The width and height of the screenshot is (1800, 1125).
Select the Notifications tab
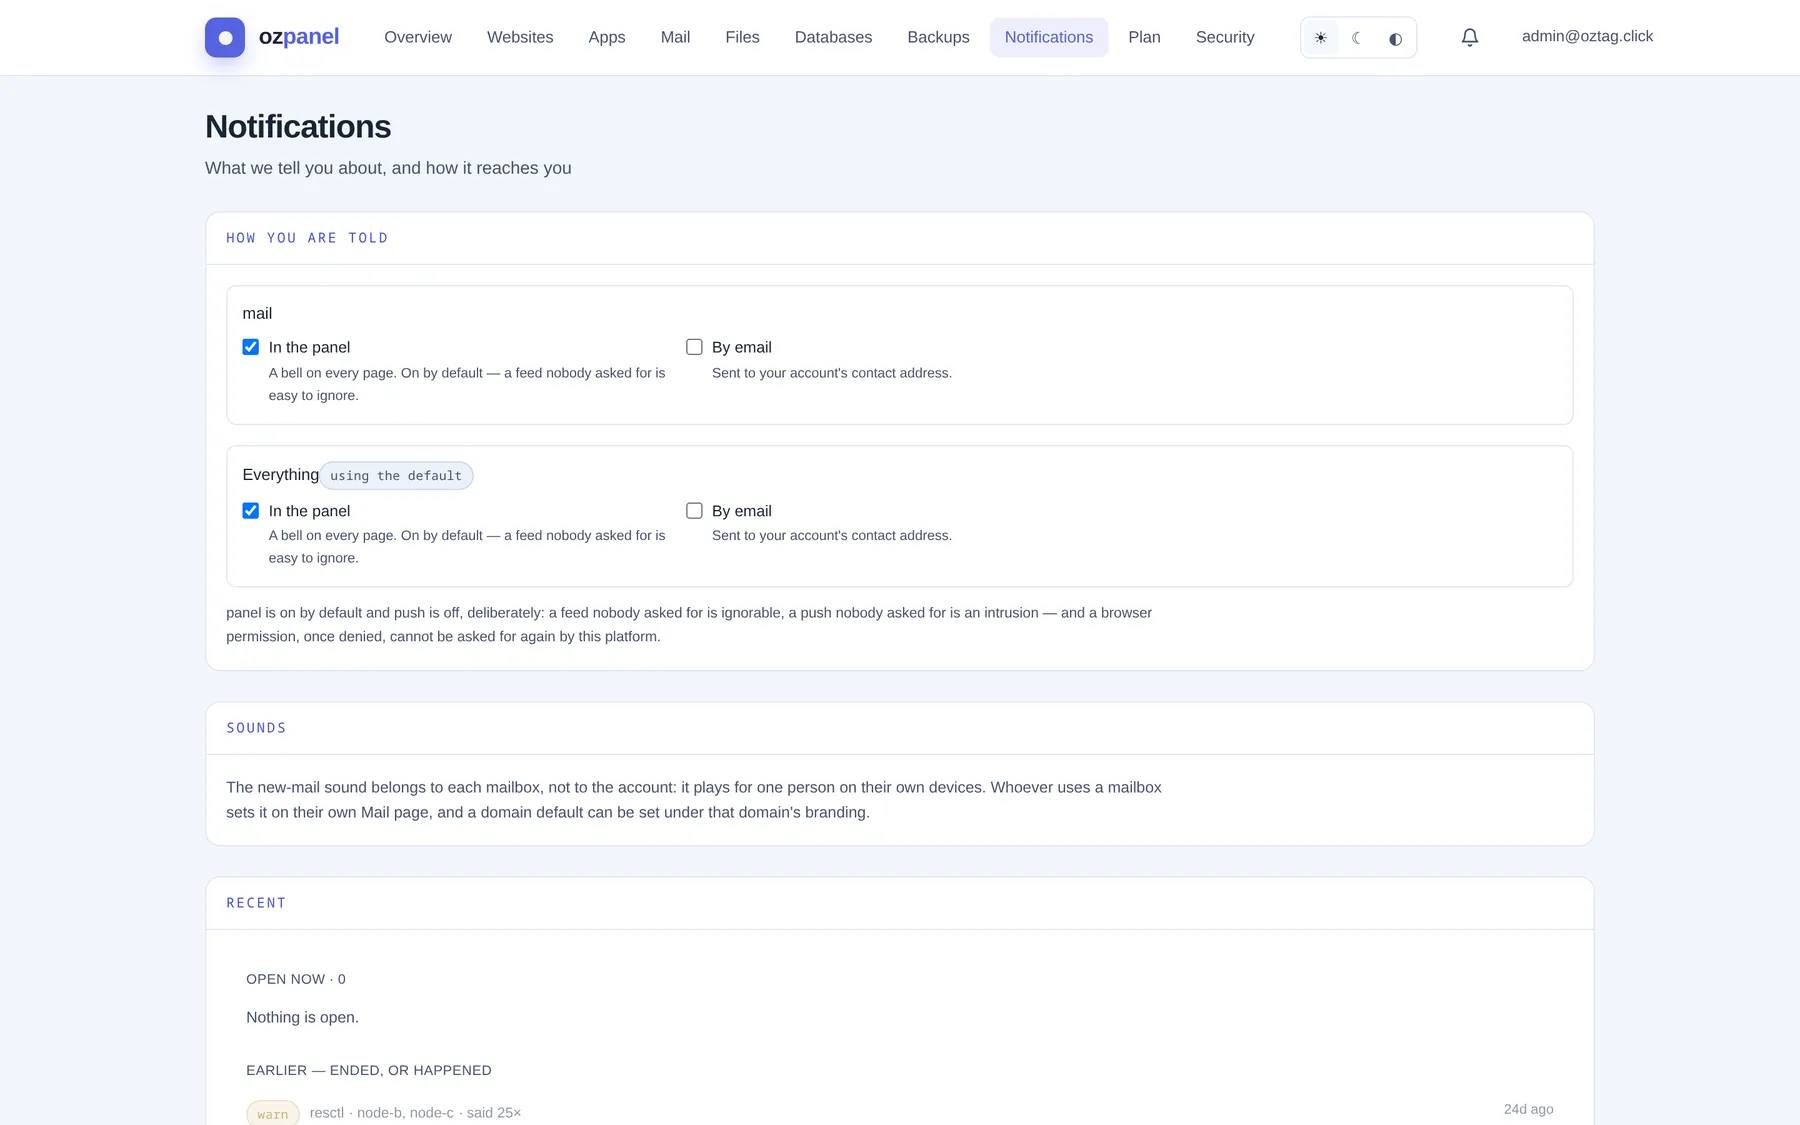pyautogui.click(x=1049, y=37)
